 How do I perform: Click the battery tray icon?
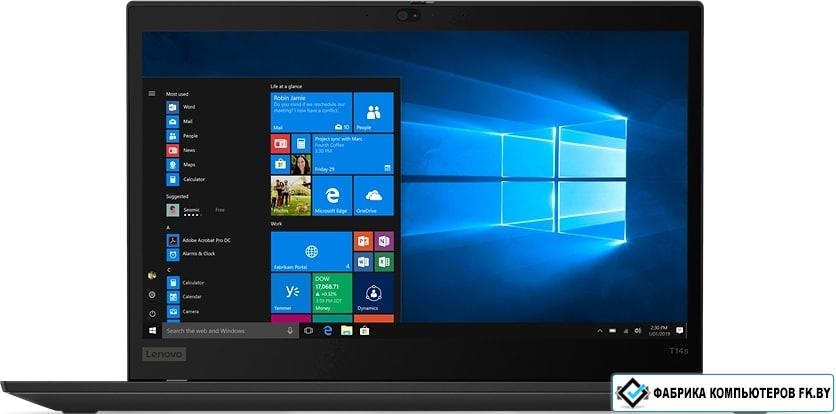point(613,331)
